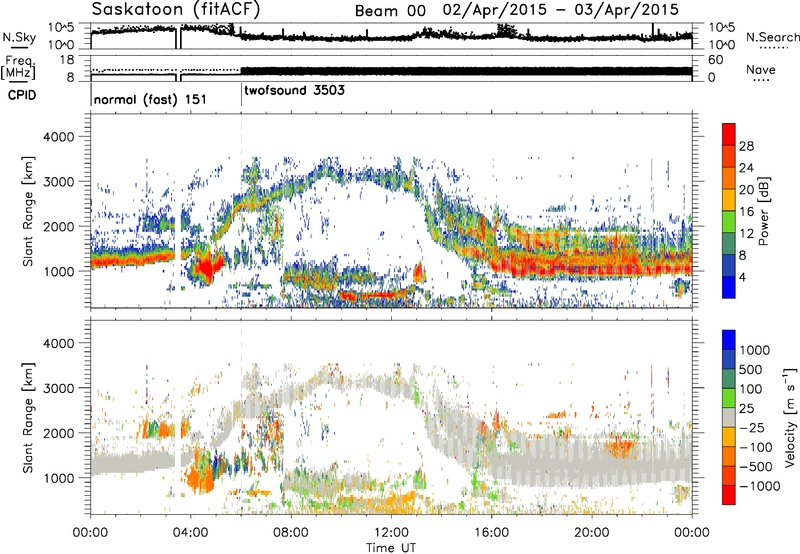The width and height of the screenshot is (800, 554).
Task: Click the '10^5' label beside N.Search
Action: [721, 28]
